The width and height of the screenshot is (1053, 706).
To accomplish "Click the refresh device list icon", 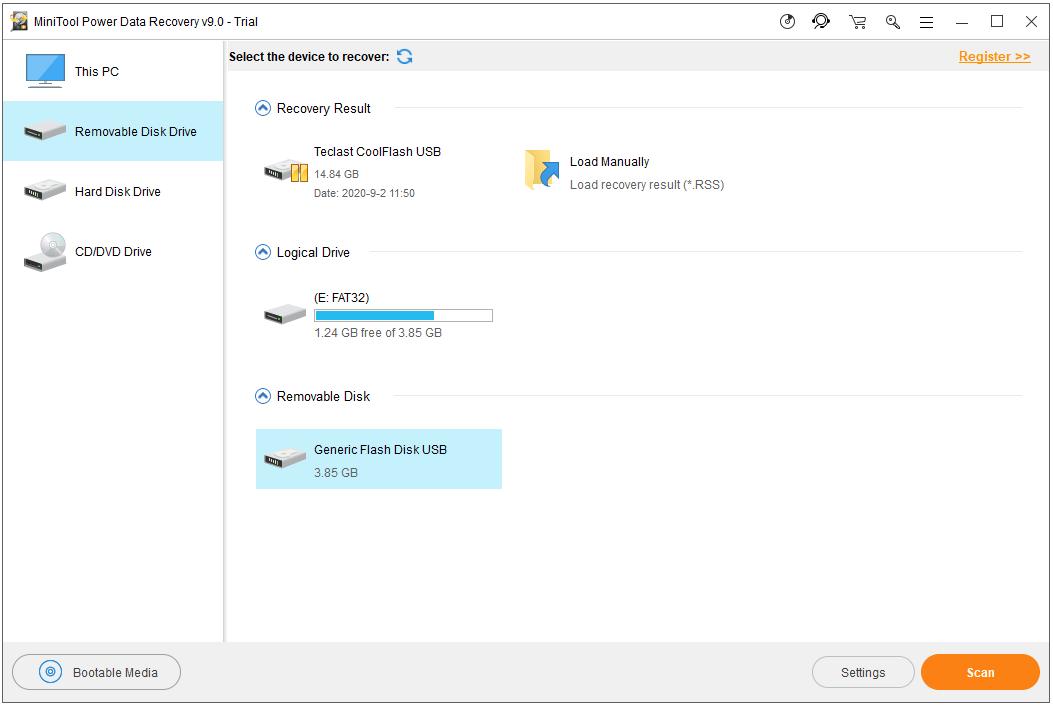I will pos(404,56).
